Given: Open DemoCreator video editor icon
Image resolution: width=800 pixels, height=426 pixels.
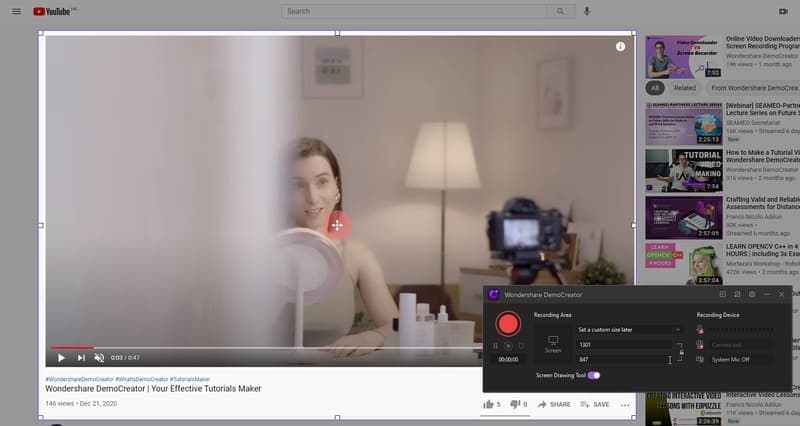Looking at the screenshot, I should click(x=737, y=294).
